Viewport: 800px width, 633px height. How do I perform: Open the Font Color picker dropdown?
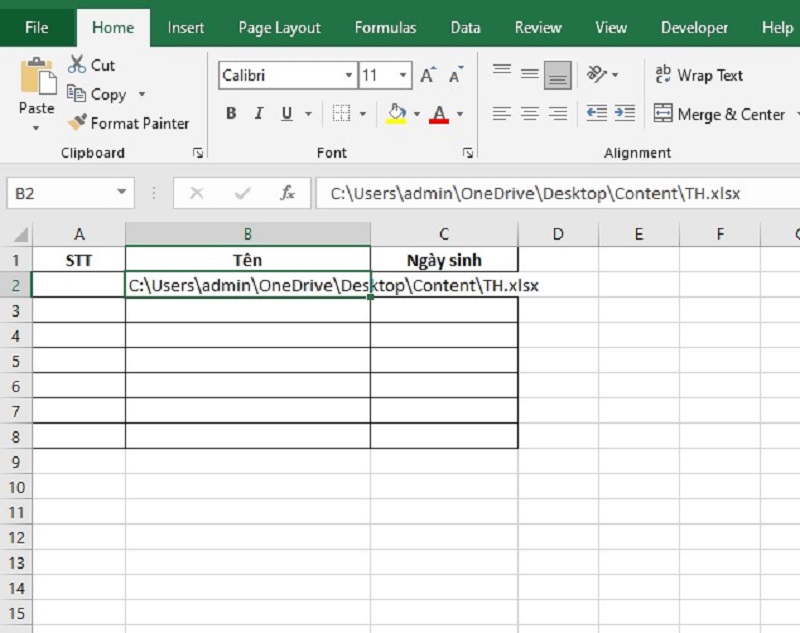460,113
